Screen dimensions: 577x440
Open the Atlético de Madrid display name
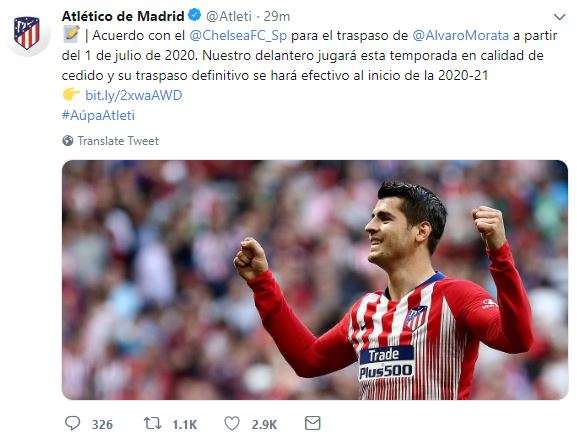pos(123,16)
